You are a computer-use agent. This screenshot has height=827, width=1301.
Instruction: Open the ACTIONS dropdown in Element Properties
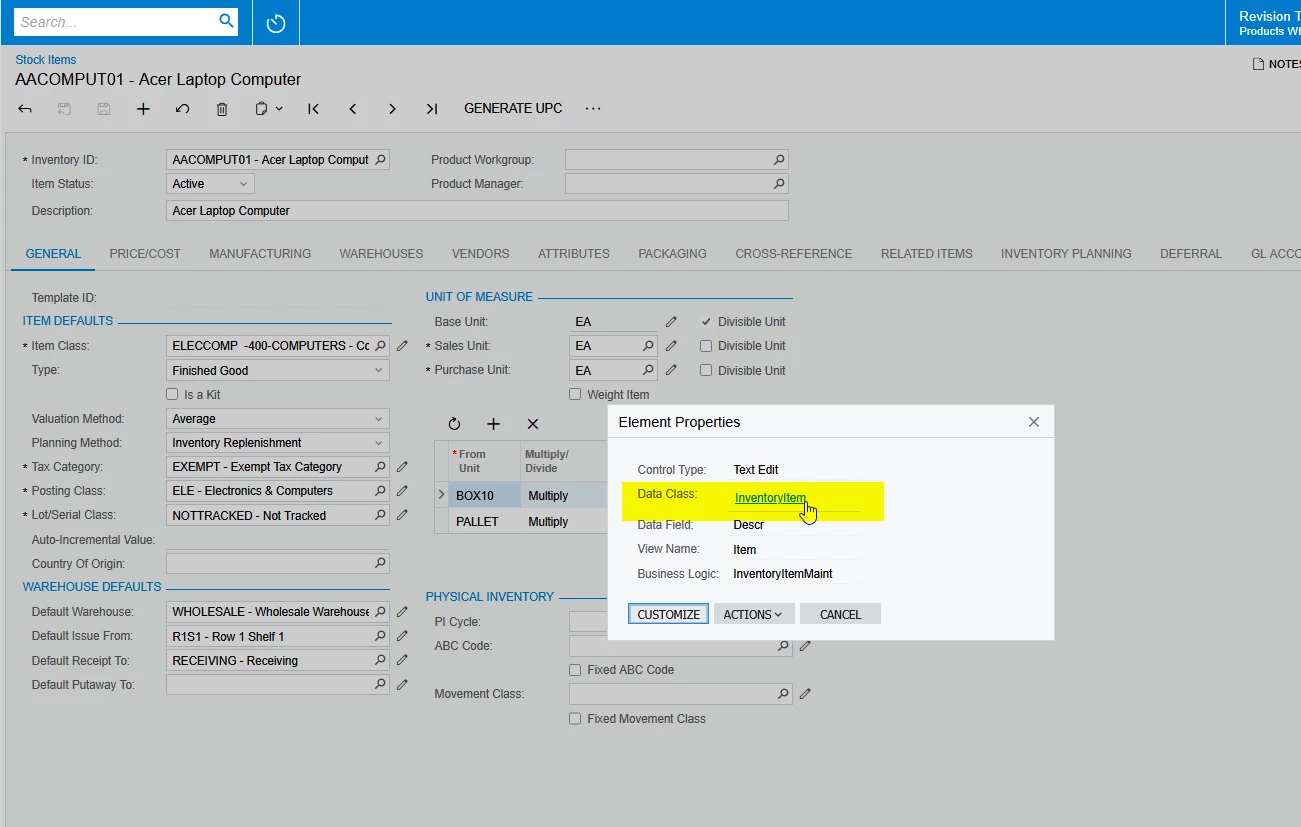(754, 614)
